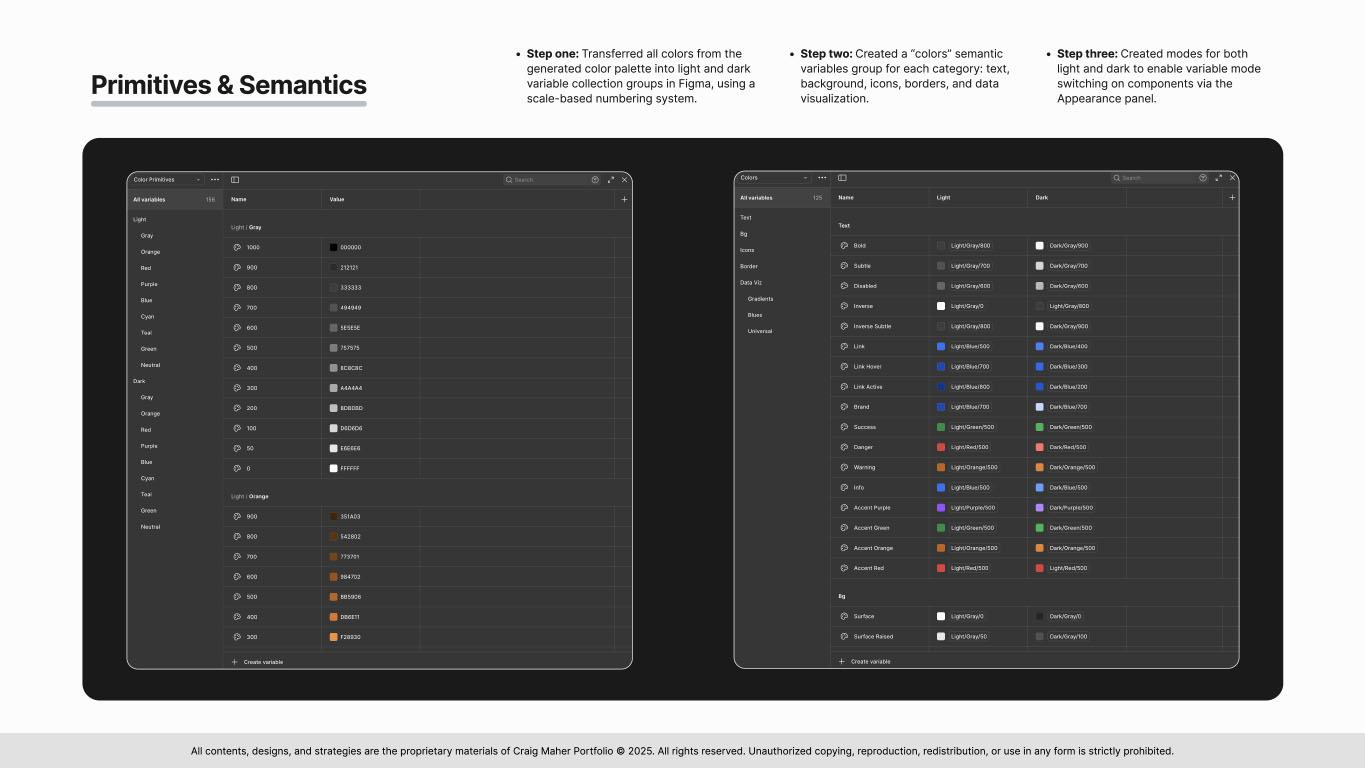
Task: Click the color swatch for Gray 500 value 757575
Action: click(x=334, y=347)
